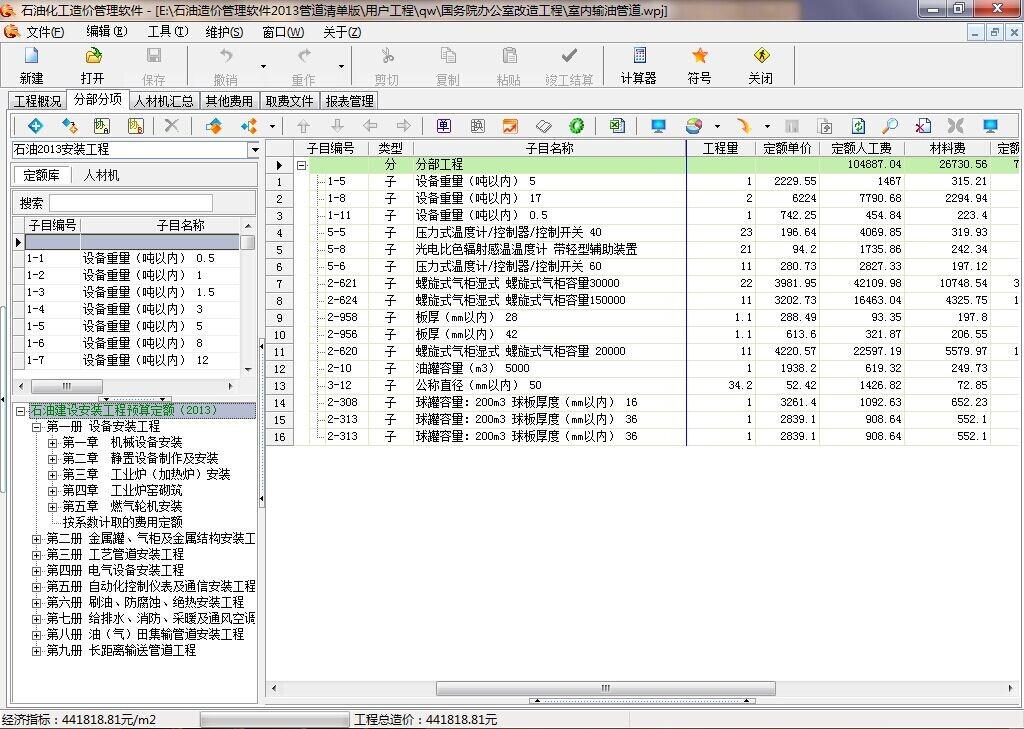Image resolution: width=1024 pixels, height=729 pixels.
Task: Click the 定额单价 column header
Action: [x=787, y=148]
